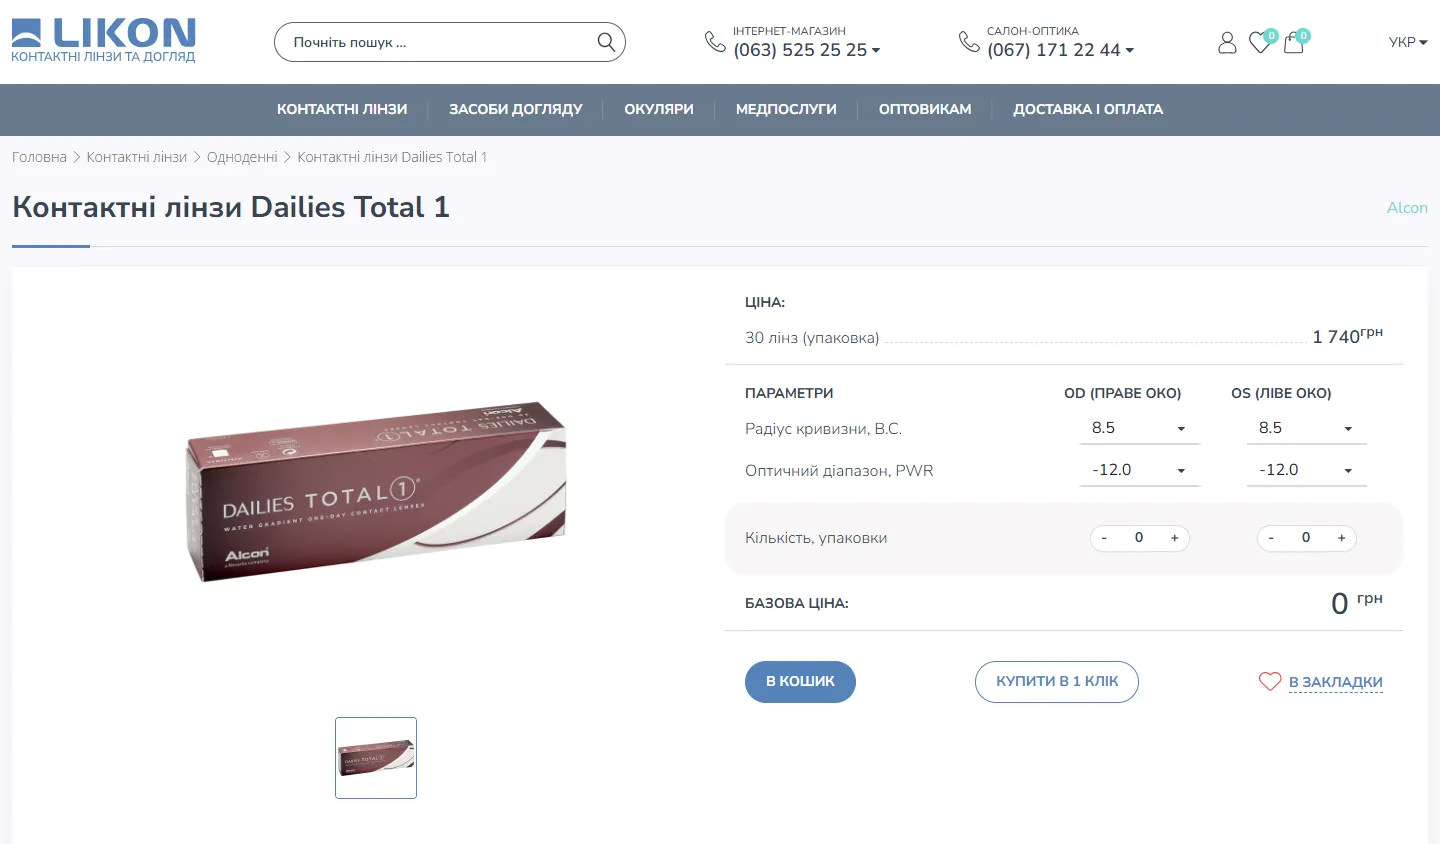Open the Медпослуги menu
Screen dimensions: 1440x844
click(786, 109)
